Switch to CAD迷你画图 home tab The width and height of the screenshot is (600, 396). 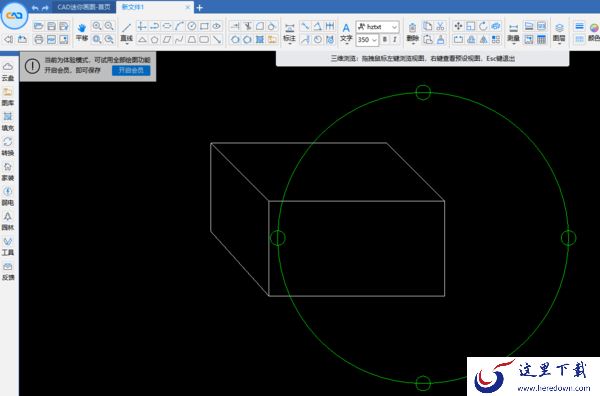pyautogui.click(x=84, y=7)
